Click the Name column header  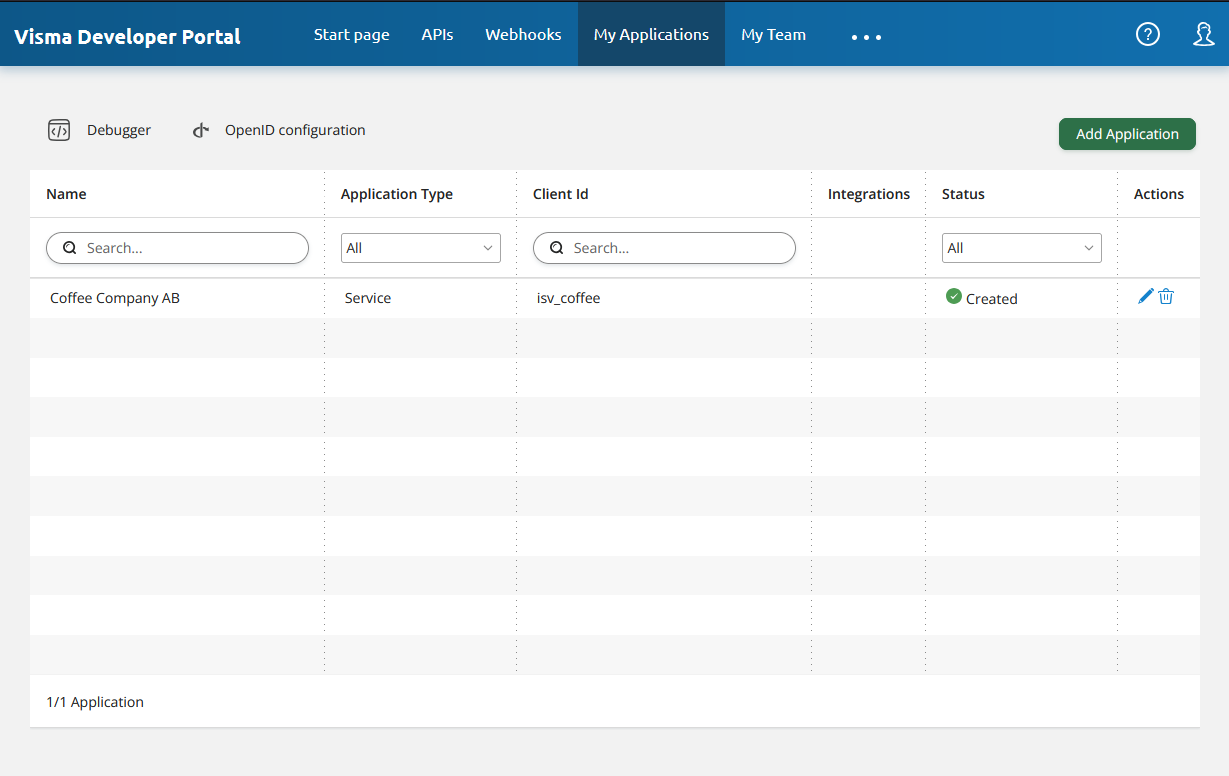(x=66, y=194)
